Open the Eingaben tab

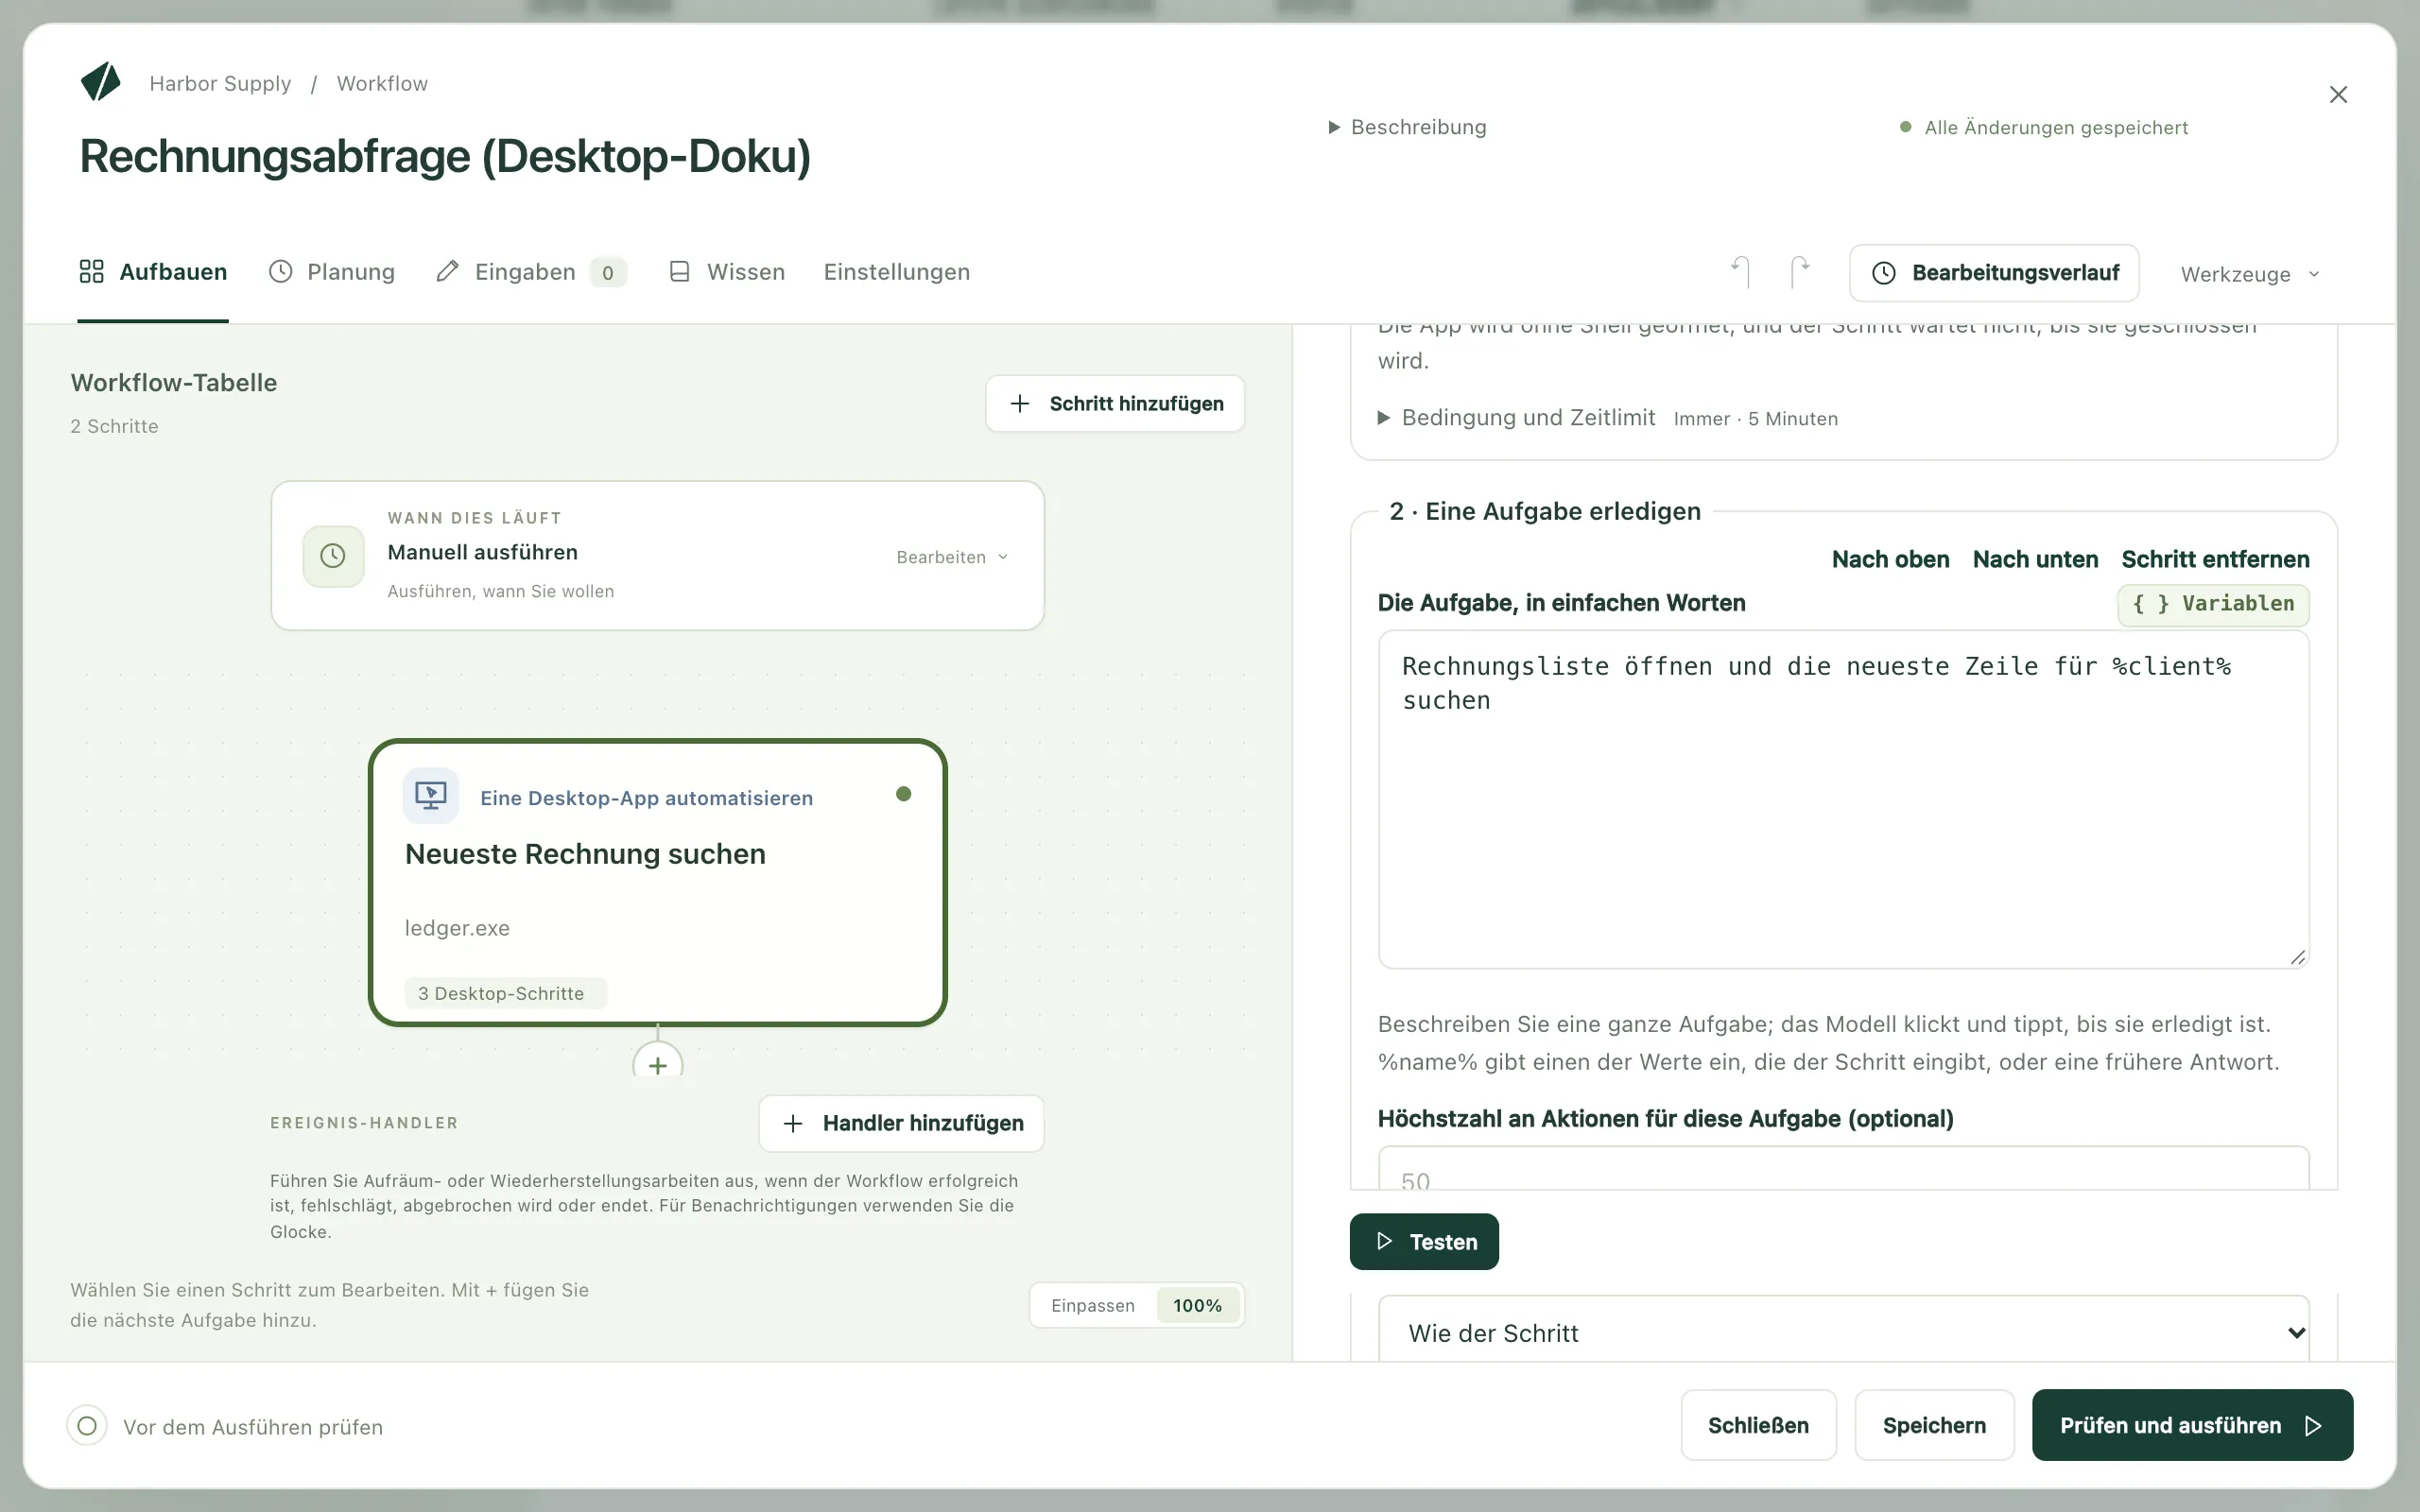coord(531,272)
